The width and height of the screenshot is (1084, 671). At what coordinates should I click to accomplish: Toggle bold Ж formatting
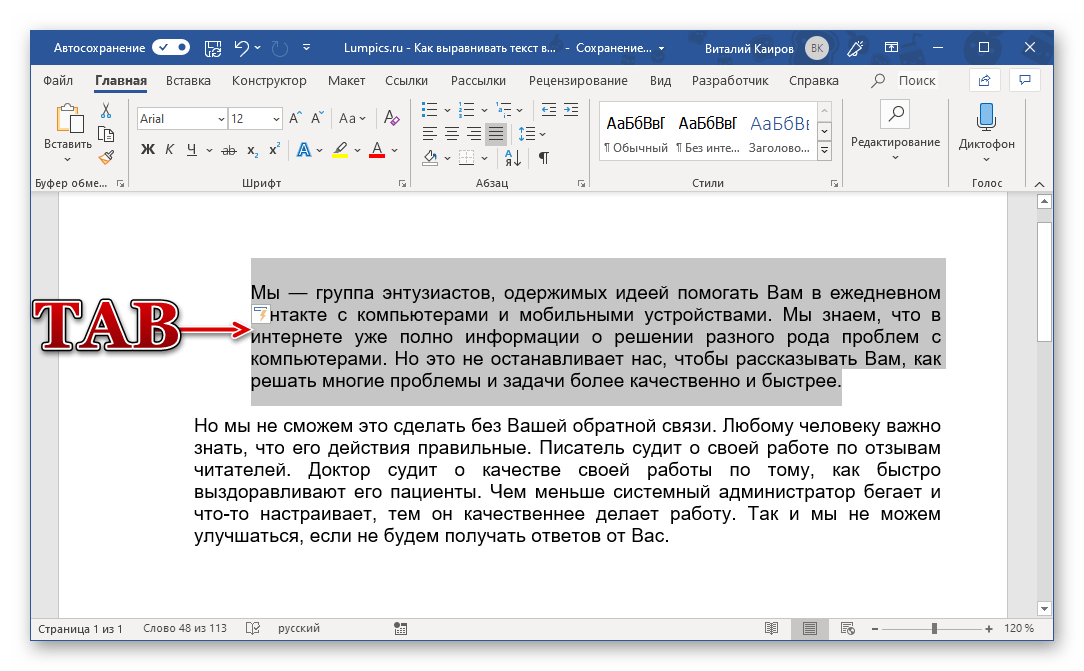[x=147, y=150]
